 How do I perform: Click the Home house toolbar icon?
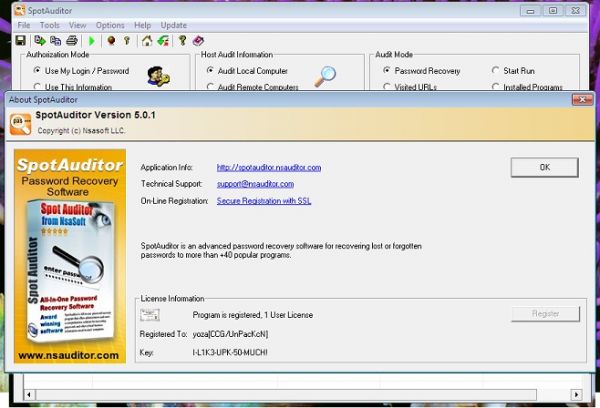pos(147,40)
